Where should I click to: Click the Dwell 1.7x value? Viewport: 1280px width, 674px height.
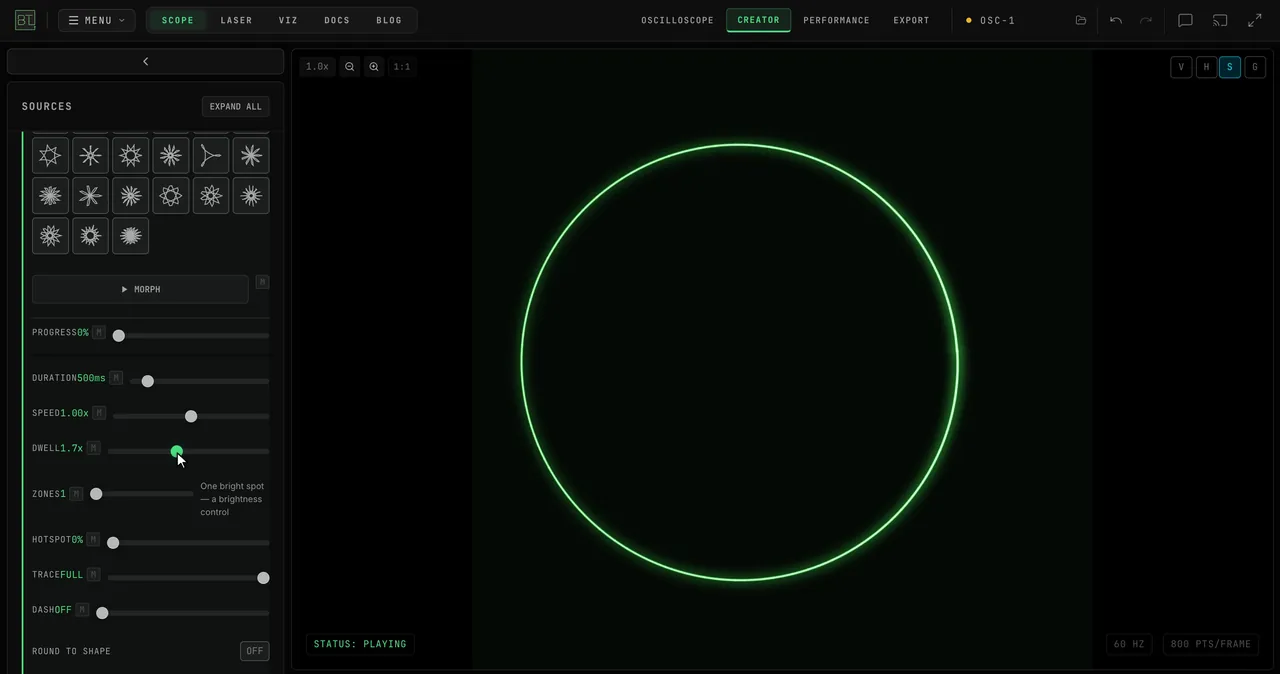(71, 448)
